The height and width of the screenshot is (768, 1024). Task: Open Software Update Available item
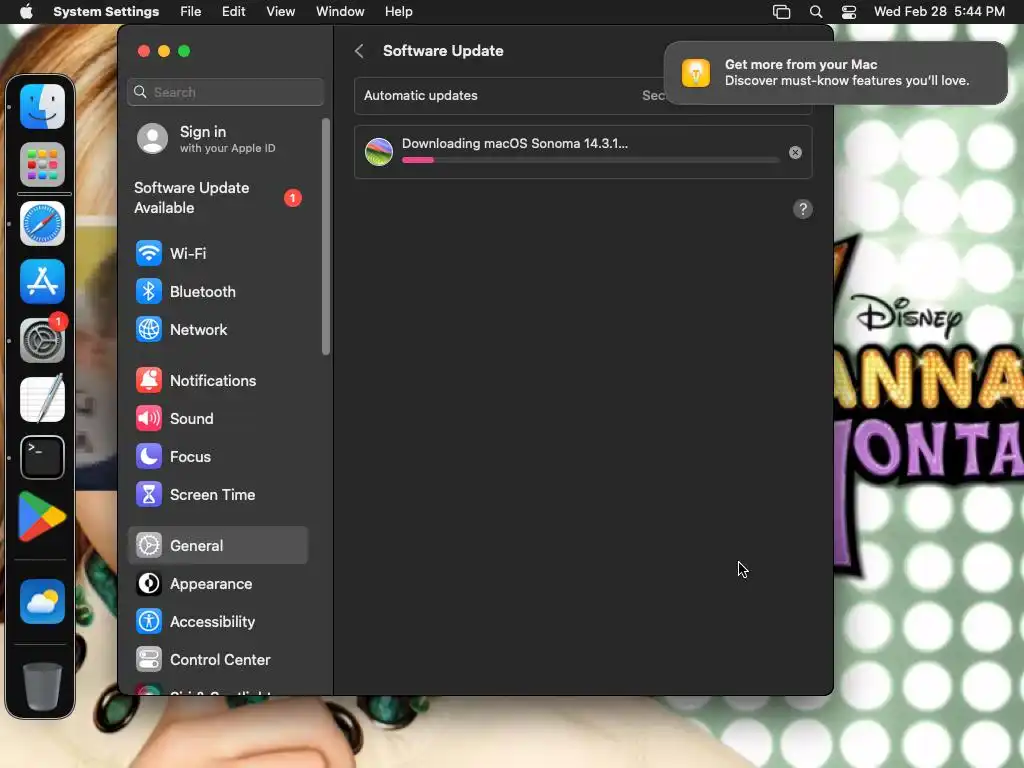[218, 198]
